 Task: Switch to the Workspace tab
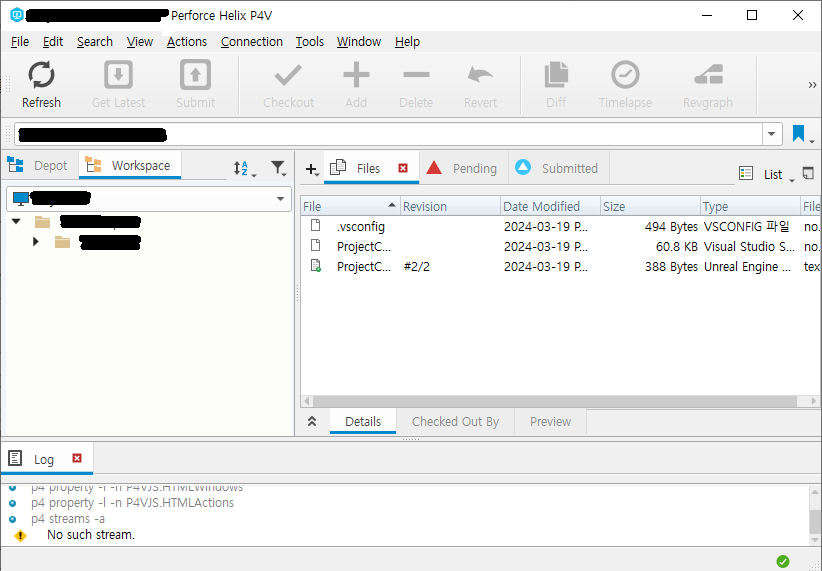point(129,166)
